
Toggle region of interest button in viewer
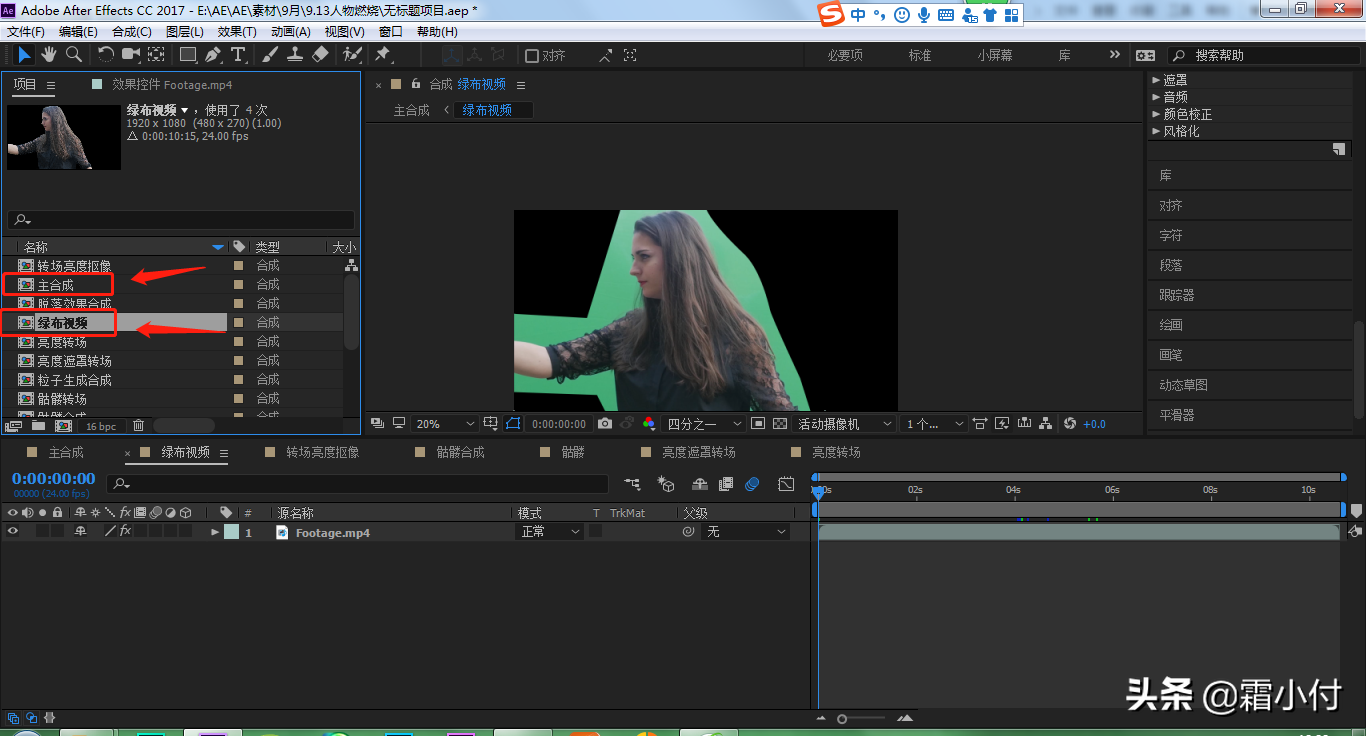[758, 424]
